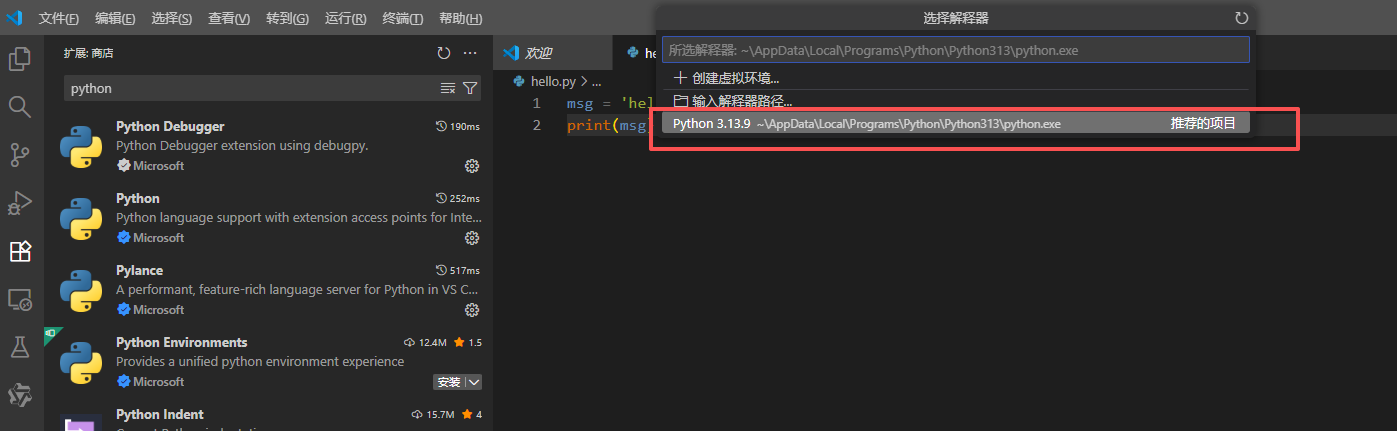Install the Python Environments extension
Screen dimensions: 1397x431
[449, 382]
